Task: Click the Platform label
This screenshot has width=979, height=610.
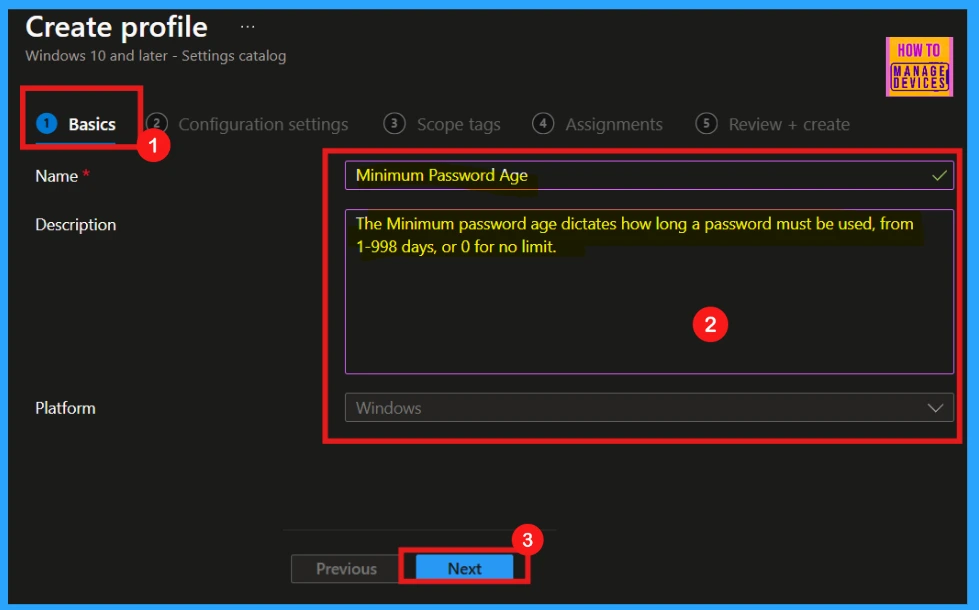Action: tap(65, 408)
